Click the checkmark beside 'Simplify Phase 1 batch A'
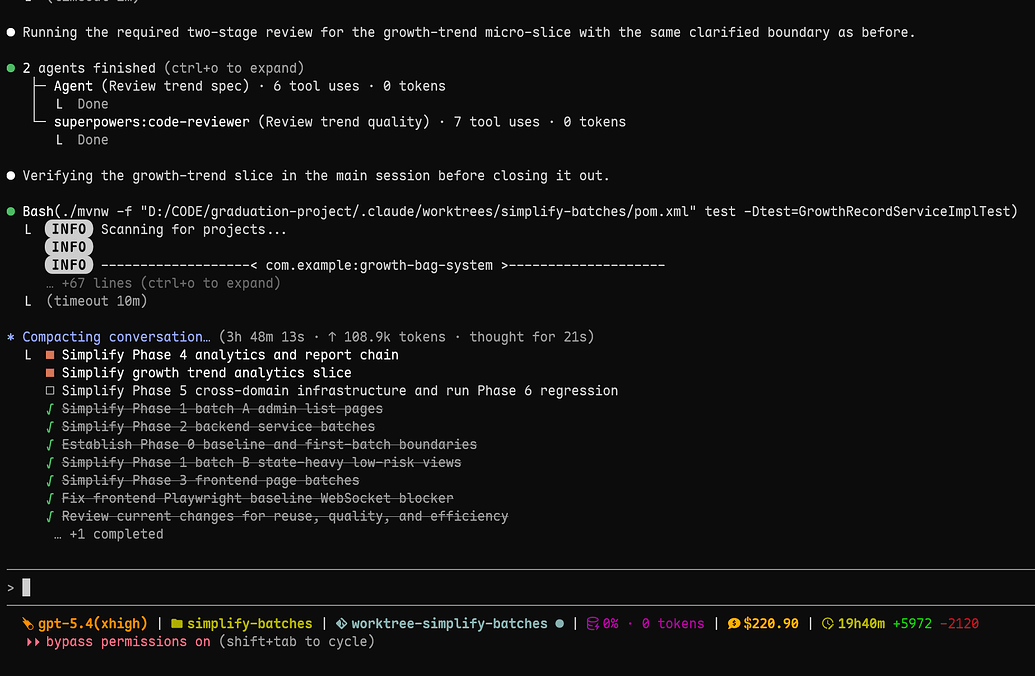Screen dimensions: 1035x676 pos(50,409)
